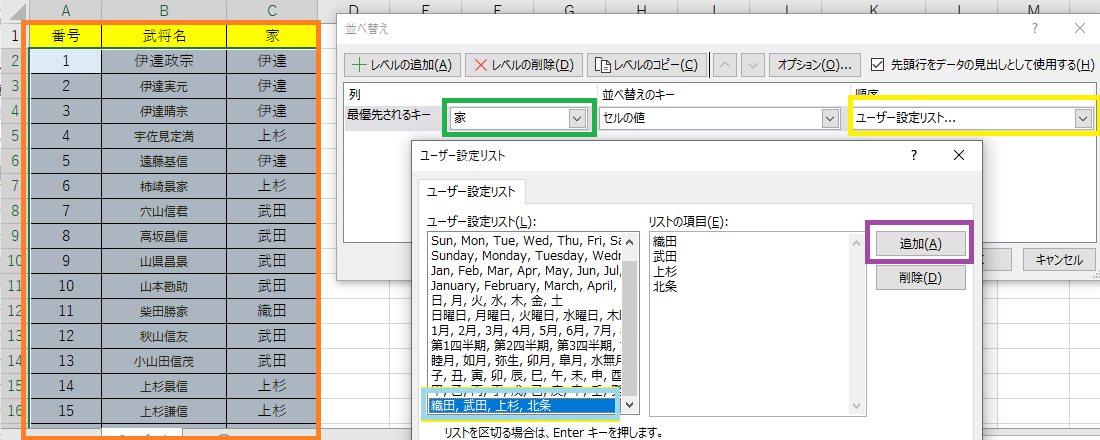Click the キャンセル button in the sort dialog
The width and height of the screenshot is (1100, 440).
pos(1059,259)
